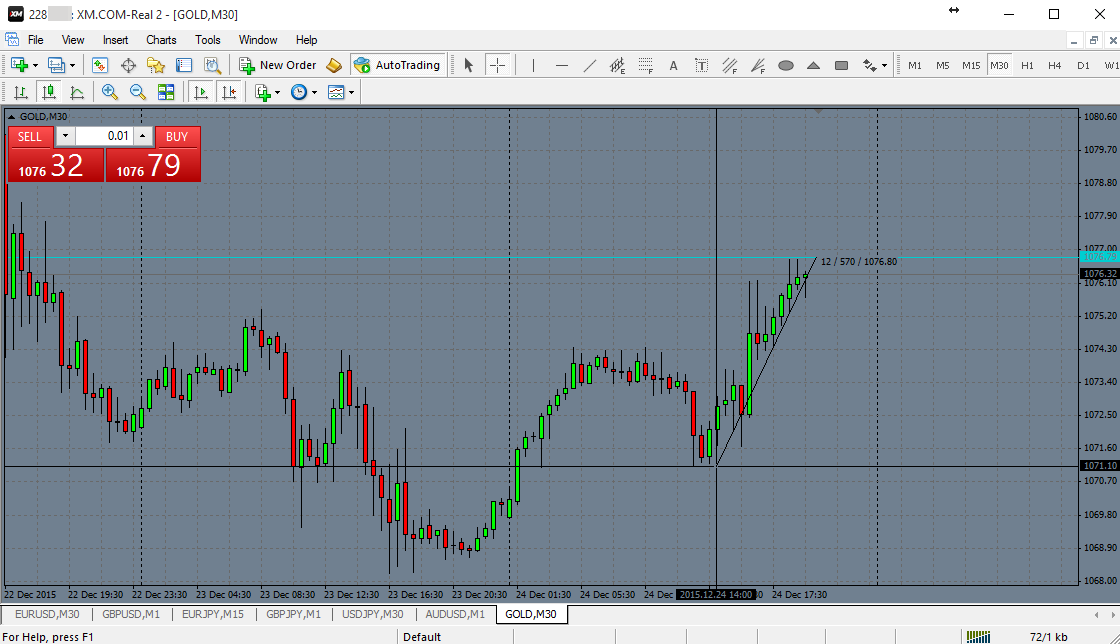Click the red BUY 1076.79 button
1120x644 pixels.
[153, 166]
